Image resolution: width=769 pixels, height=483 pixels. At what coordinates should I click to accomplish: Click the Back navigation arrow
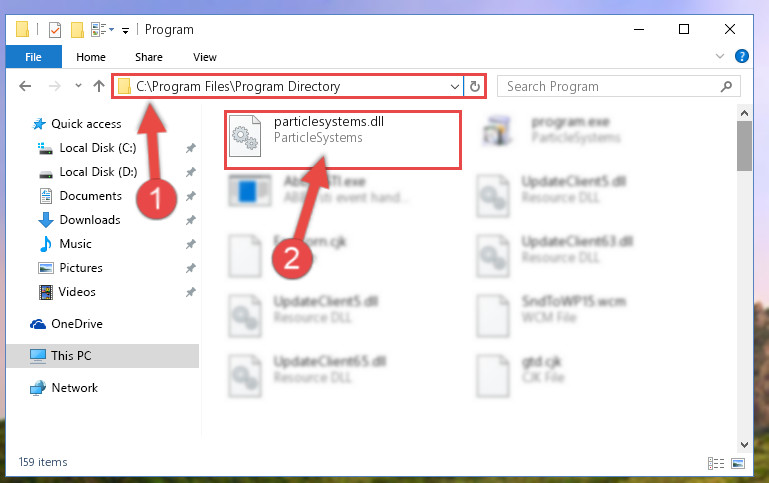click(x=25, y=86)
